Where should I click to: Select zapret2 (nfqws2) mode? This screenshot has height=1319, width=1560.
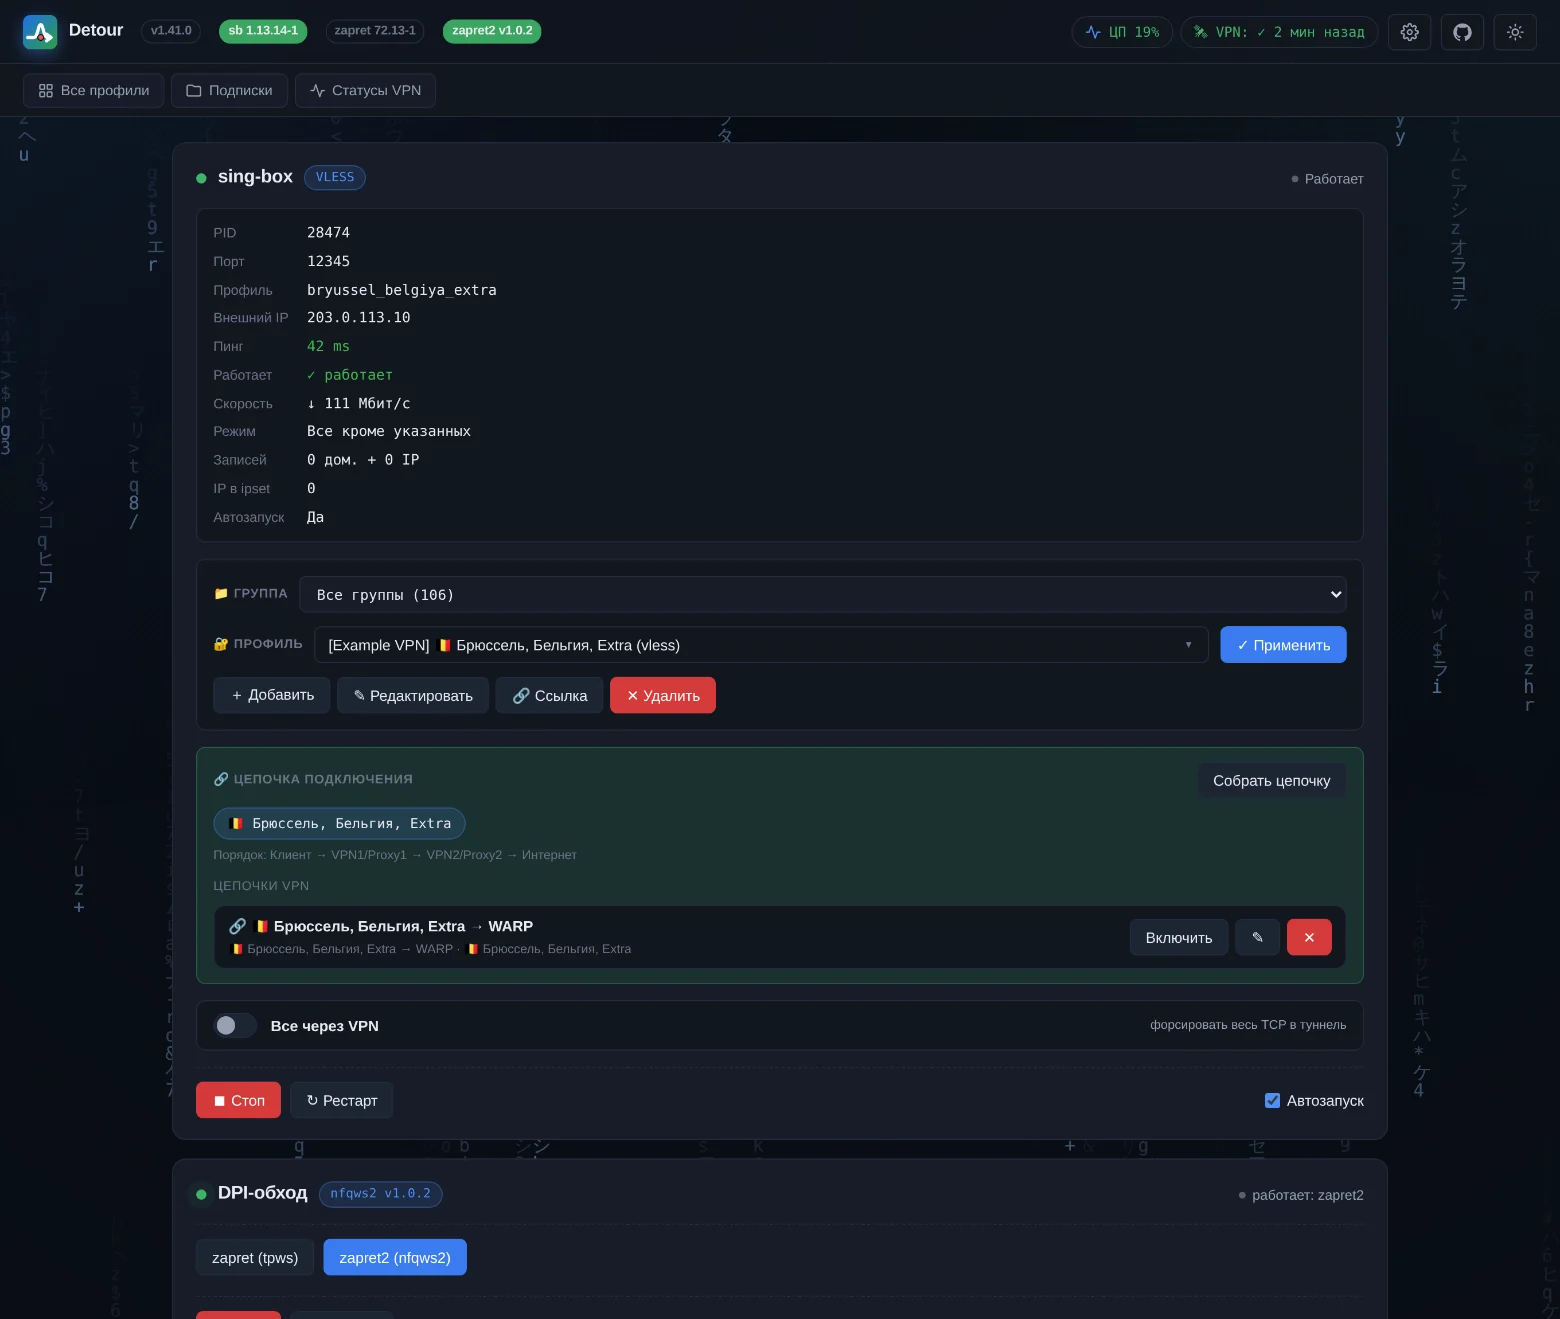(x=395, y=1257)
